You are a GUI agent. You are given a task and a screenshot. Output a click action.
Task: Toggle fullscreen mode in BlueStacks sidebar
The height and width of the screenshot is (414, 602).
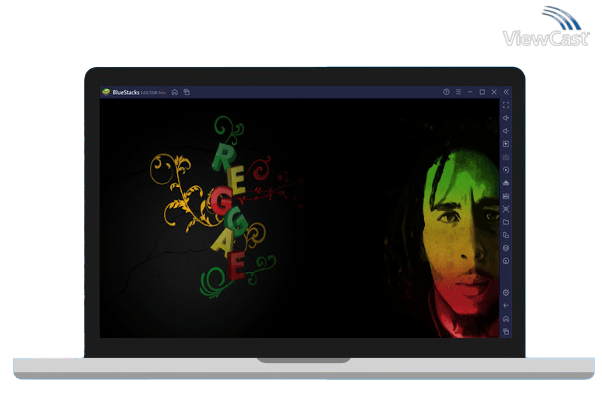506,105
